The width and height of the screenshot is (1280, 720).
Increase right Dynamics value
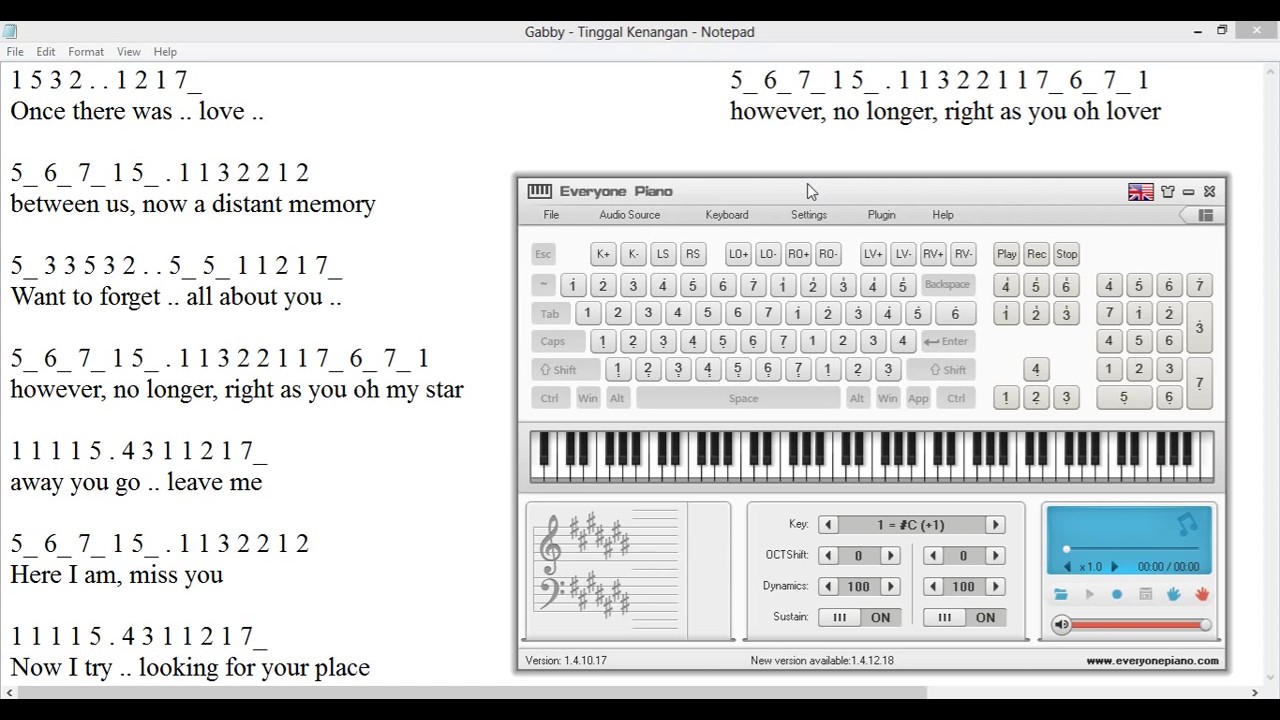click(995, 587)
